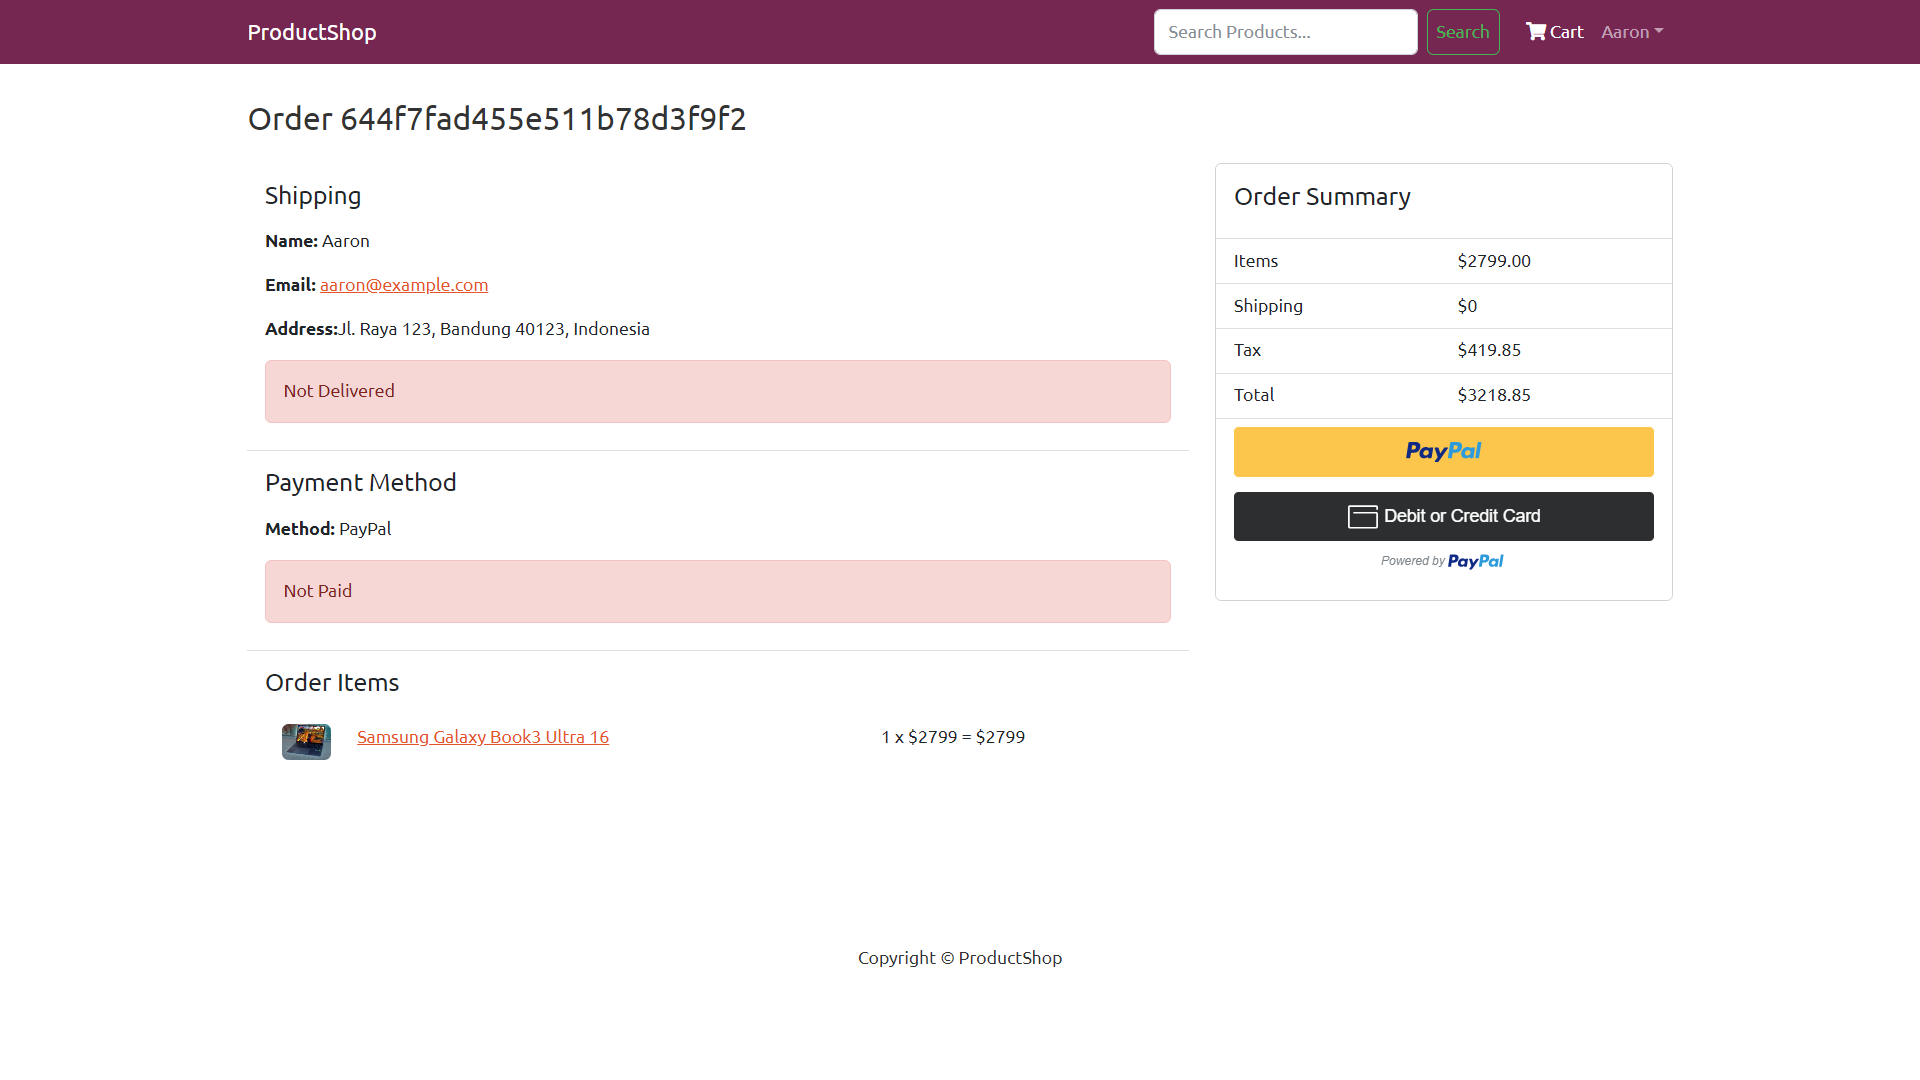Click the Copyright ProductShop footer text
Viewport: 1920px width, 1080px height.
[x=960, y=958]
